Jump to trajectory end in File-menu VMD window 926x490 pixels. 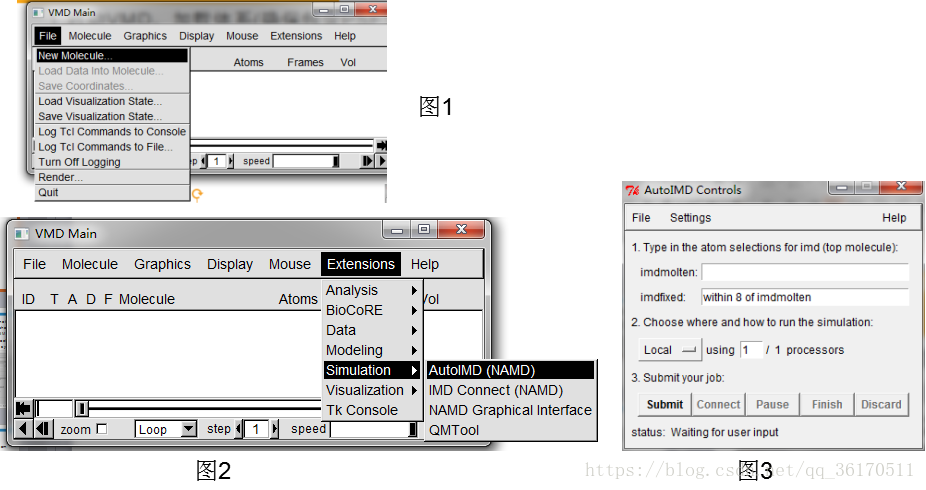point(382,145)
